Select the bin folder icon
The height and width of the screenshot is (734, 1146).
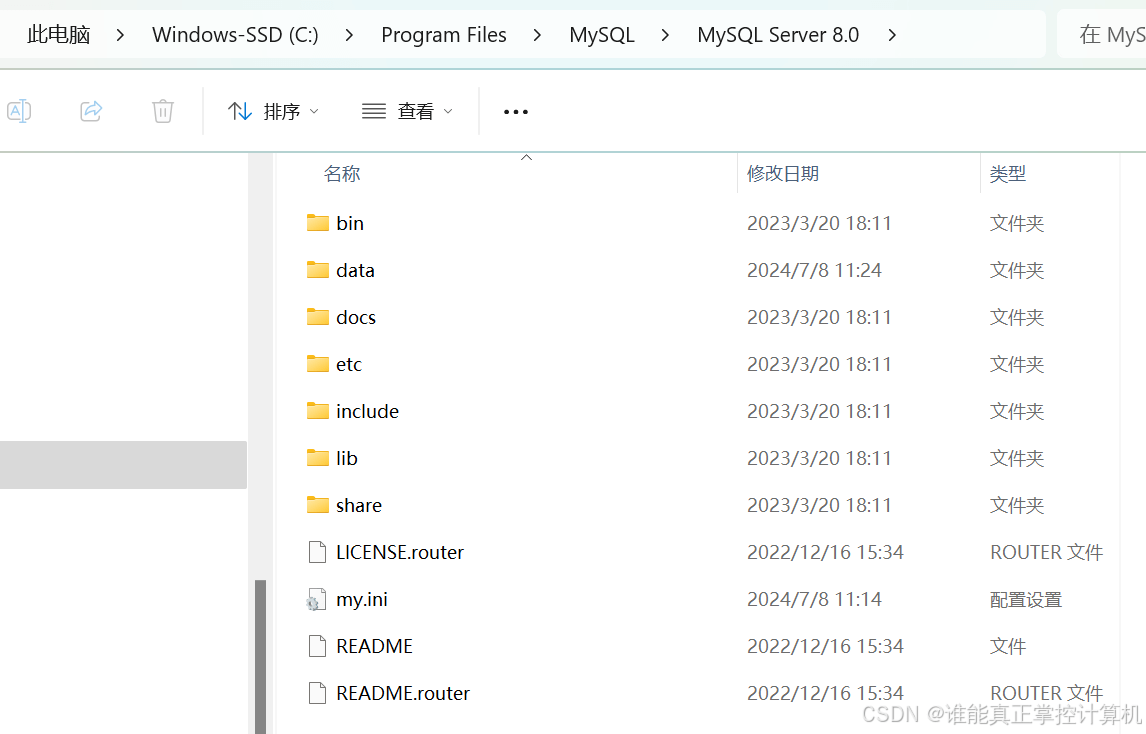tap(318, 223)
